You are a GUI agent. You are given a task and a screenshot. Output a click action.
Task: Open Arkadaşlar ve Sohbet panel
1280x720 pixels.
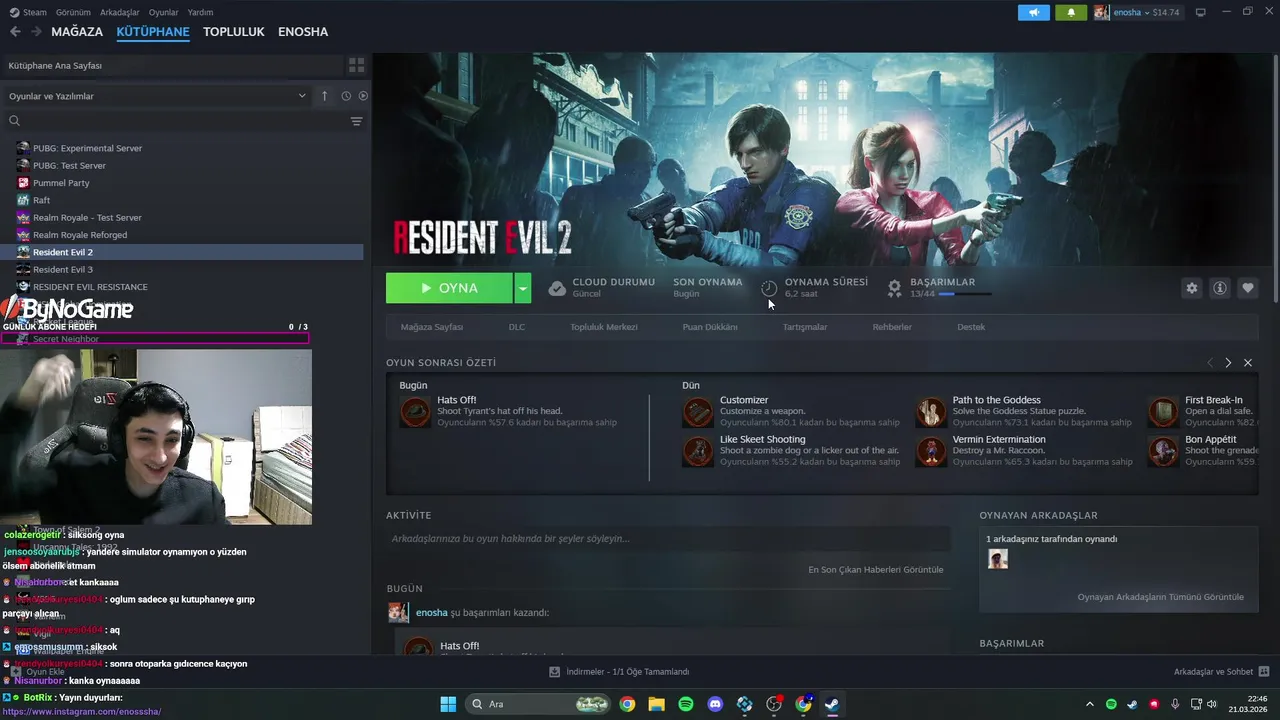(1221, 672)
